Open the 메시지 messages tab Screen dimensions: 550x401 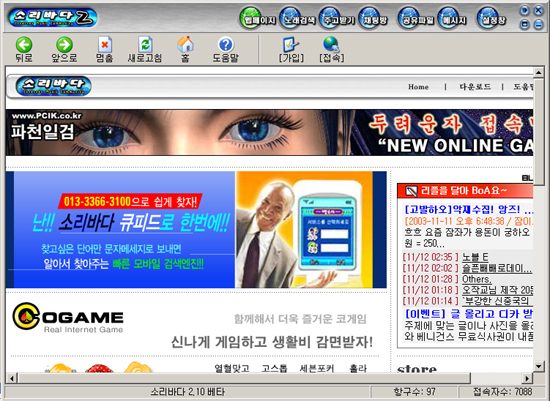[x=452, y=18]
